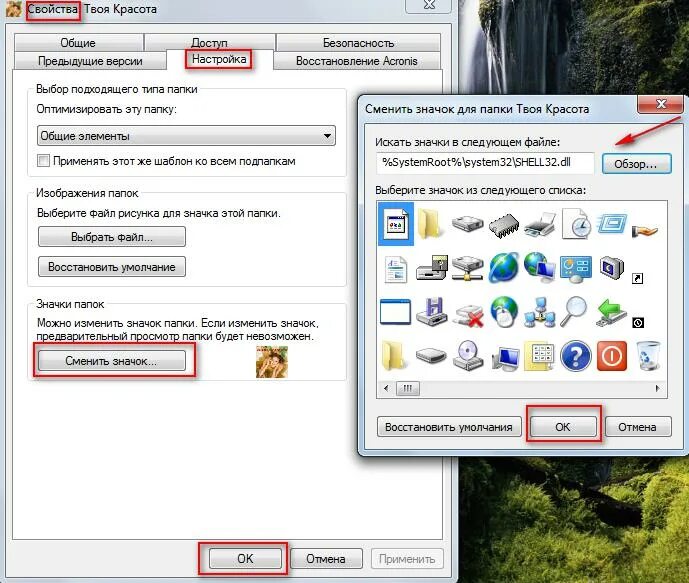Select the small shortcut arrow icon
The width and height of the screenshot is (689, 583).
(x=638, y=278)
